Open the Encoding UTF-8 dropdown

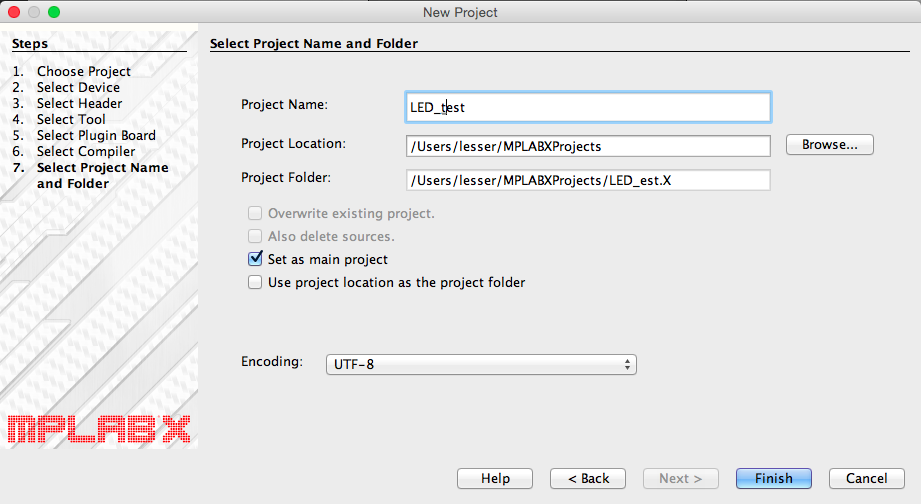coord(481,364)
